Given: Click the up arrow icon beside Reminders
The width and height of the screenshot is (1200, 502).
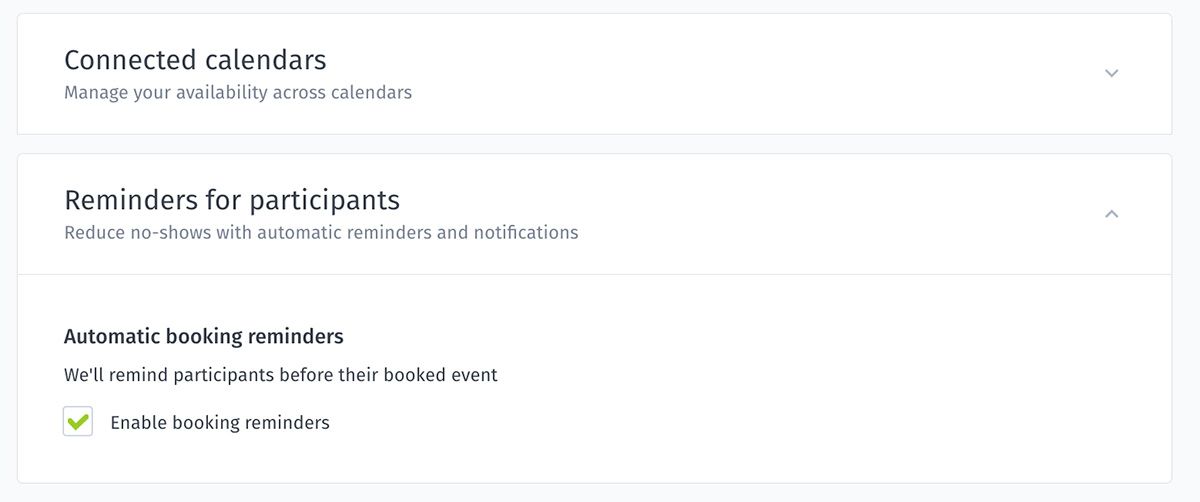Looking at the screenshot, I should click(x=1111, y=214).
